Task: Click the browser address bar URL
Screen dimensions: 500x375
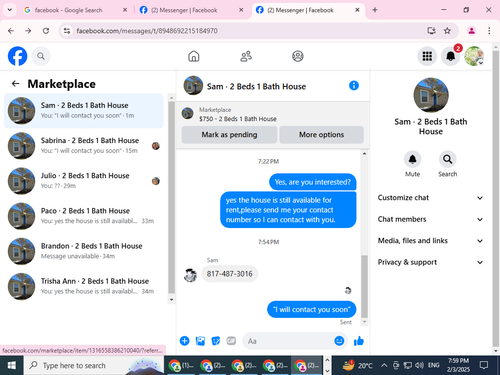Action: (147, 31)
